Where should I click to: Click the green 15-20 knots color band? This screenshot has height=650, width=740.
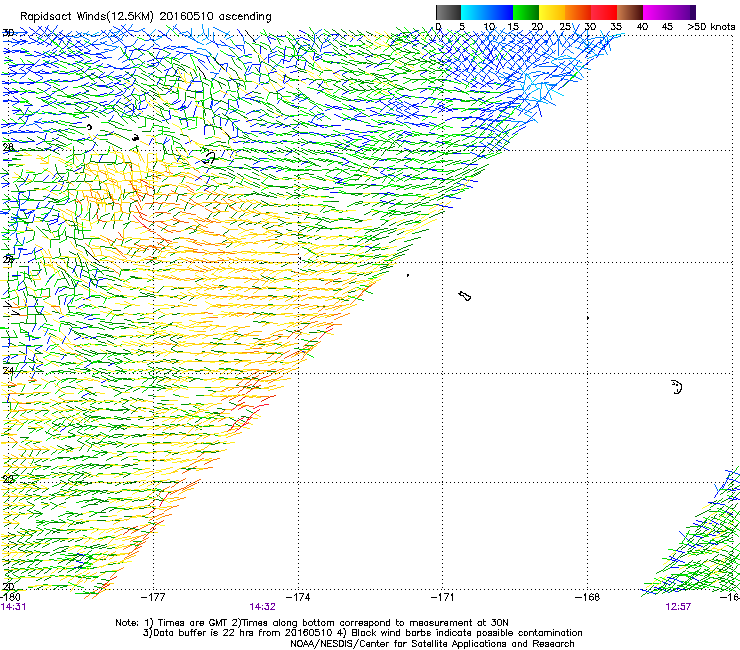(x=526, y=12)
